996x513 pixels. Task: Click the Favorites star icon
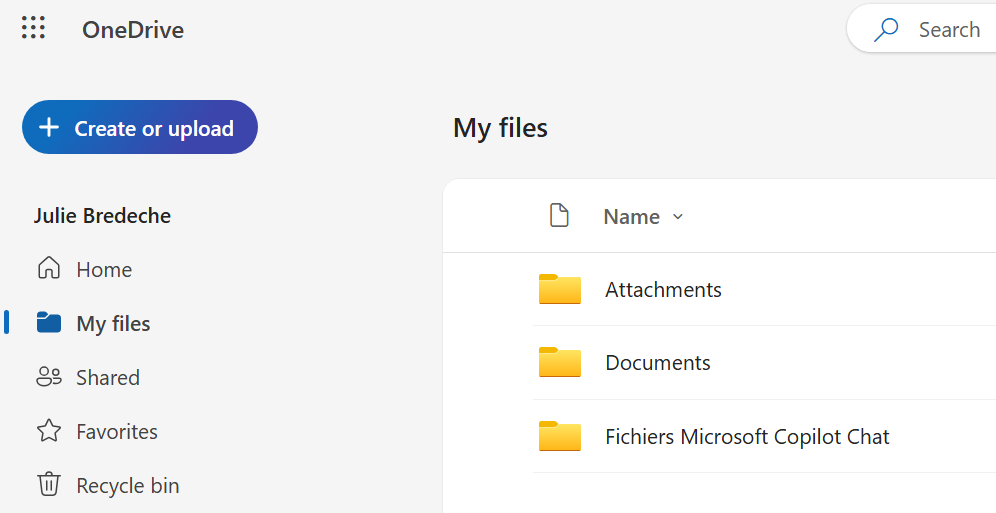click(48, 431)
